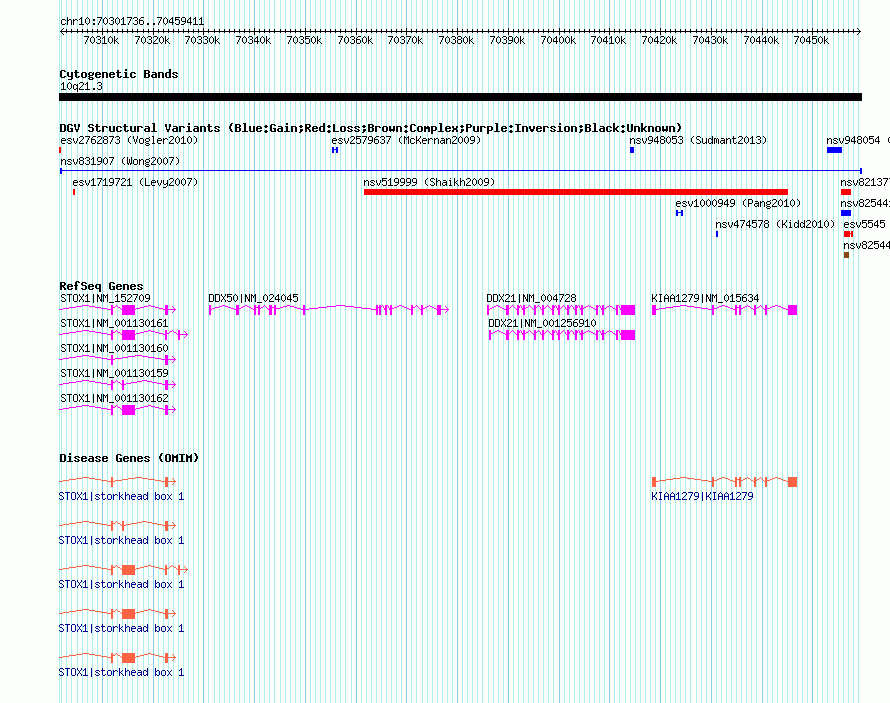The height and width of the screenshot is (703, 890).
Task: Click the 70310k ruler position label
Action: 101,40
